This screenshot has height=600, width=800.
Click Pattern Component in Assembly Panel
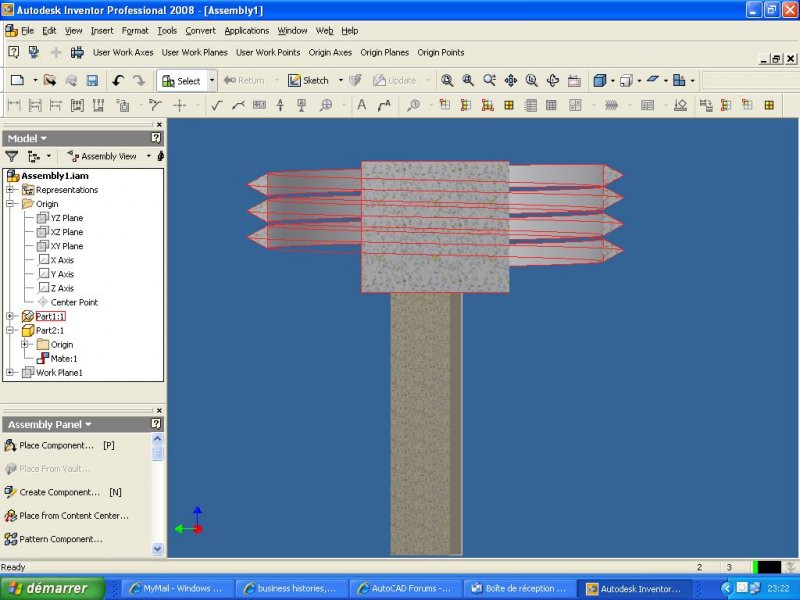[60, 539]
